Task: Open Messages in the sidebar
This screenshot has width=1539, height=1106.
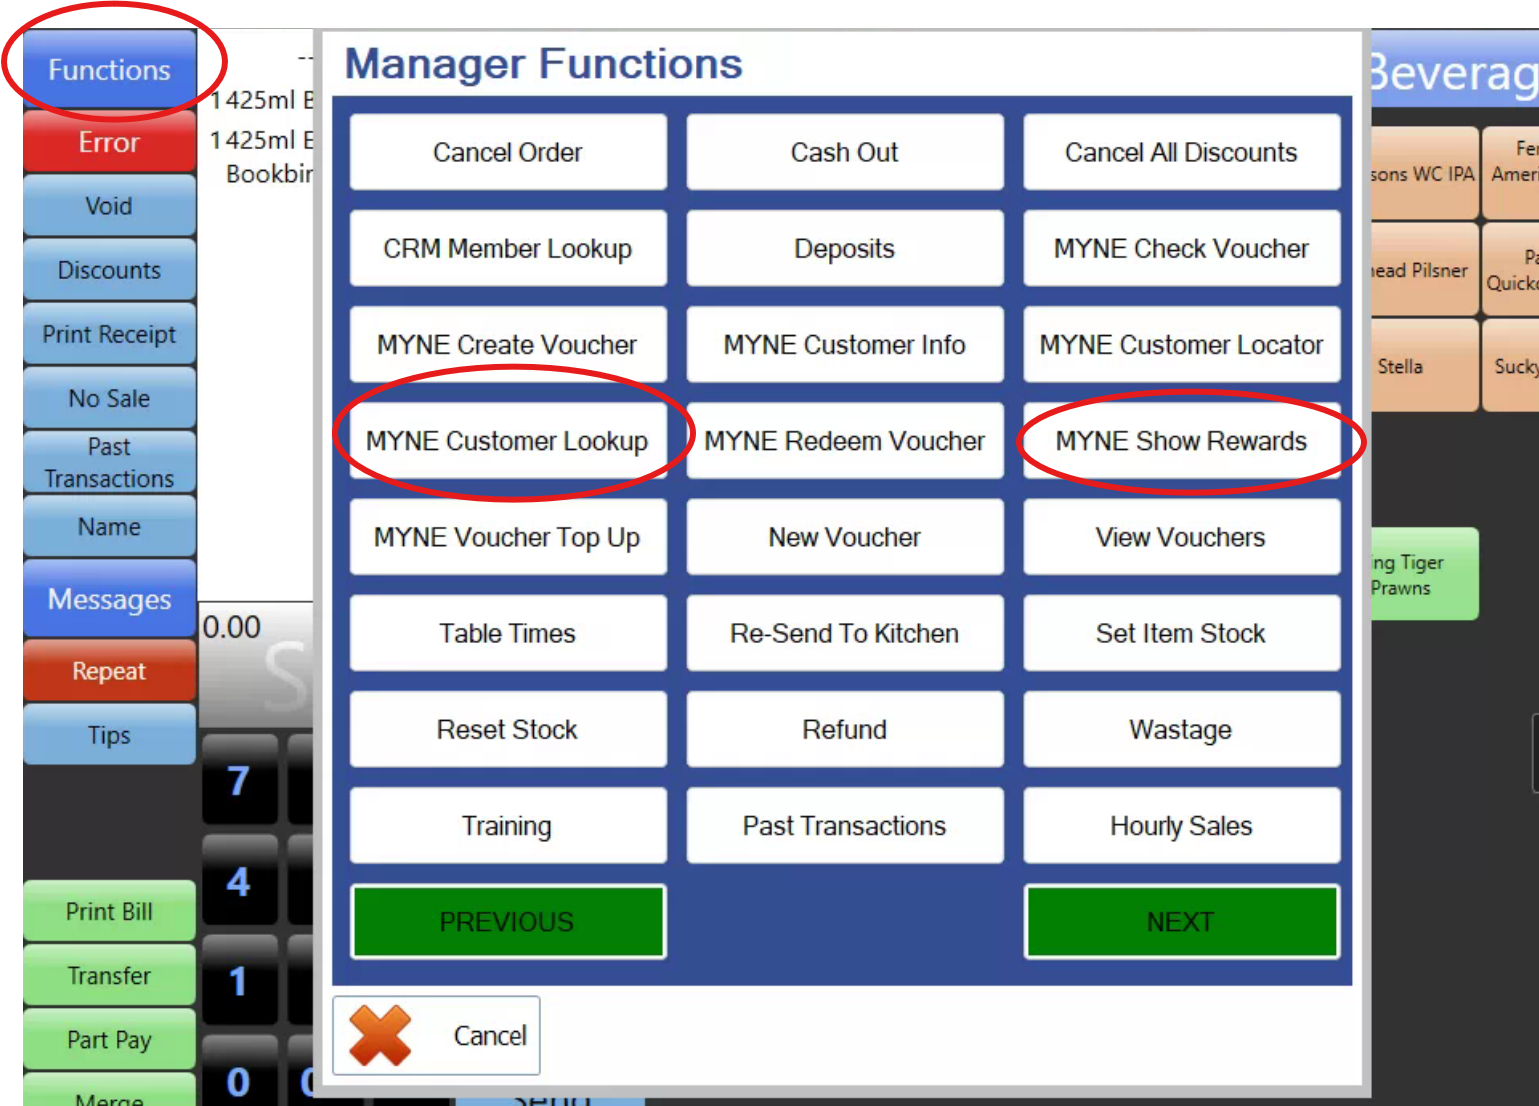Action: [x=110, y=599]
